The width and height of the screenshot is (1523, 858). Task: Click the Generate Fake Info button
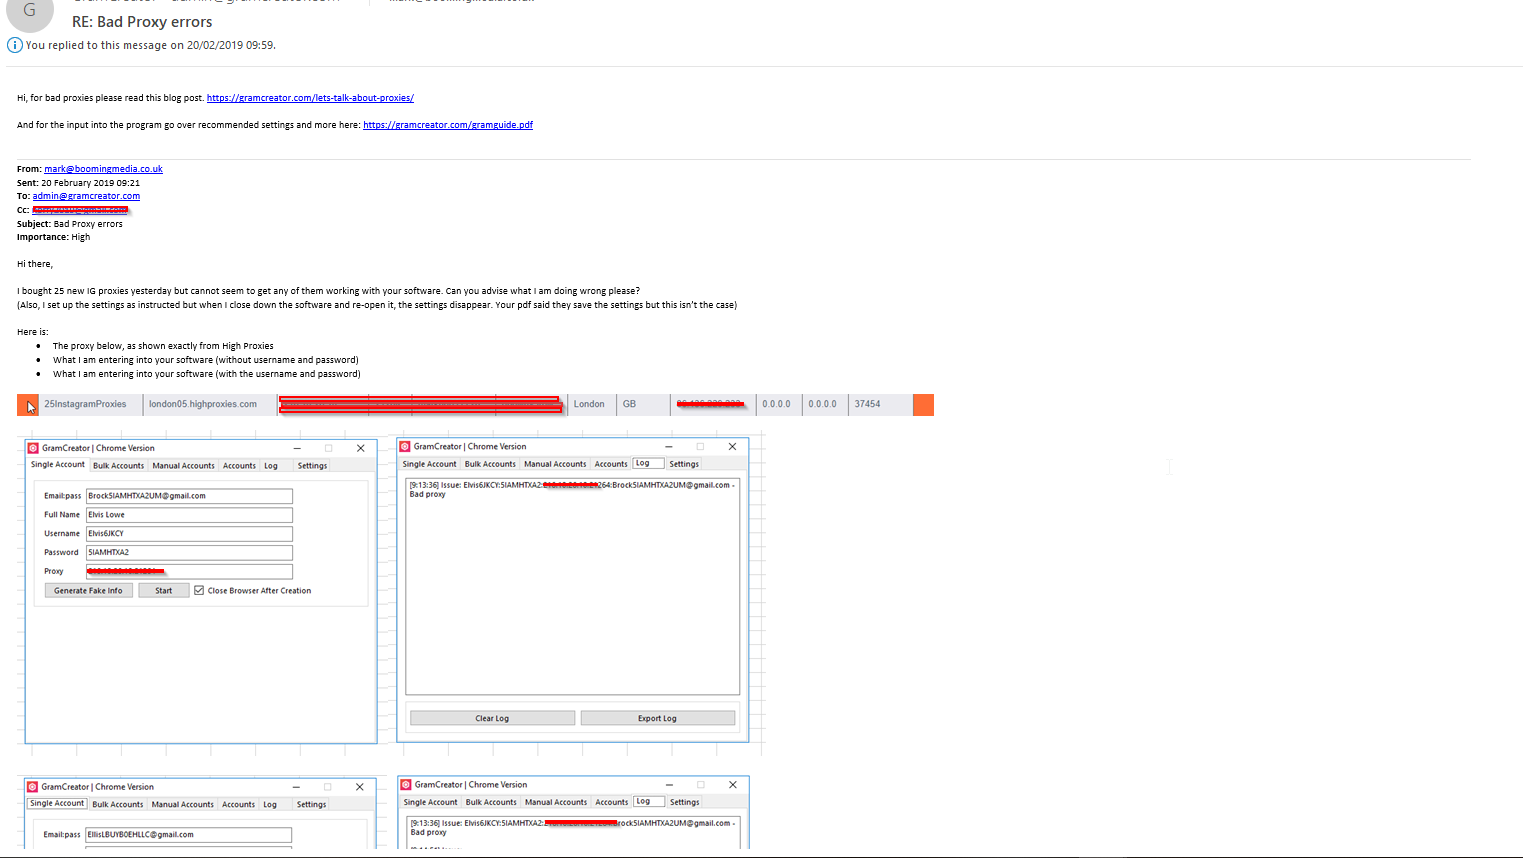[x=88, y=591]
